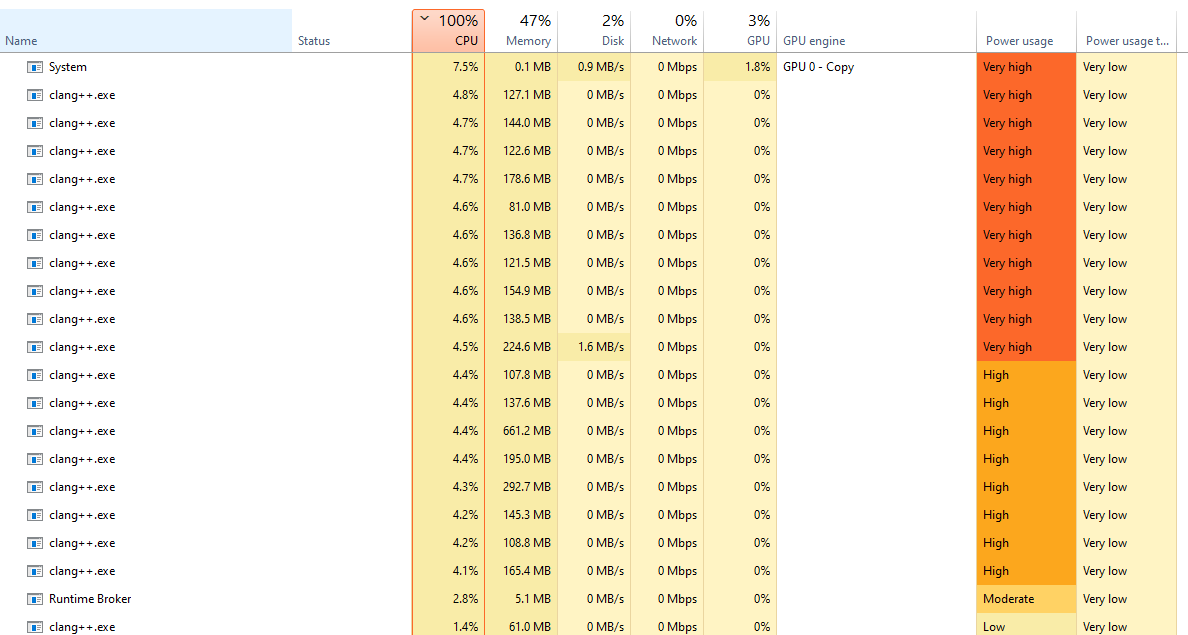This screenshot has height=635, width=1188.
Task: Click icon of clang++.exe using 292.7 MB
Action: pyautogui.click(x=35, y=487)
